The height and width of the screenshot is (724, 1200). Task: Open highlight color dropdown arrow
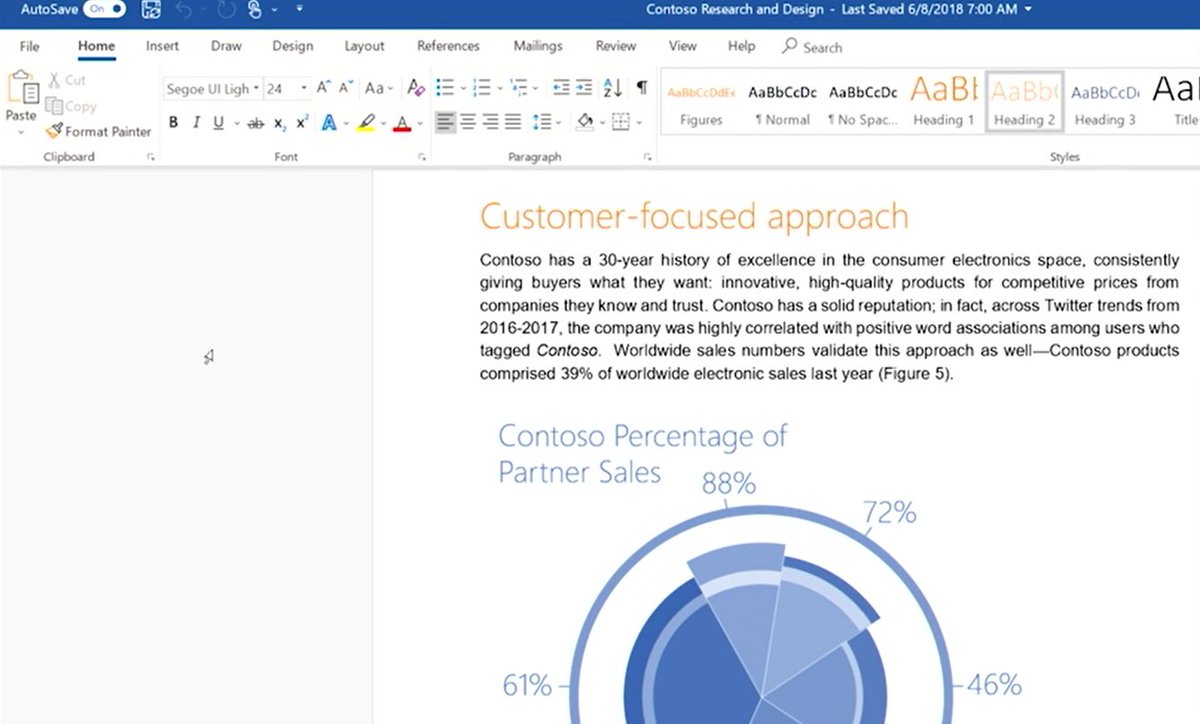(384, 124)
